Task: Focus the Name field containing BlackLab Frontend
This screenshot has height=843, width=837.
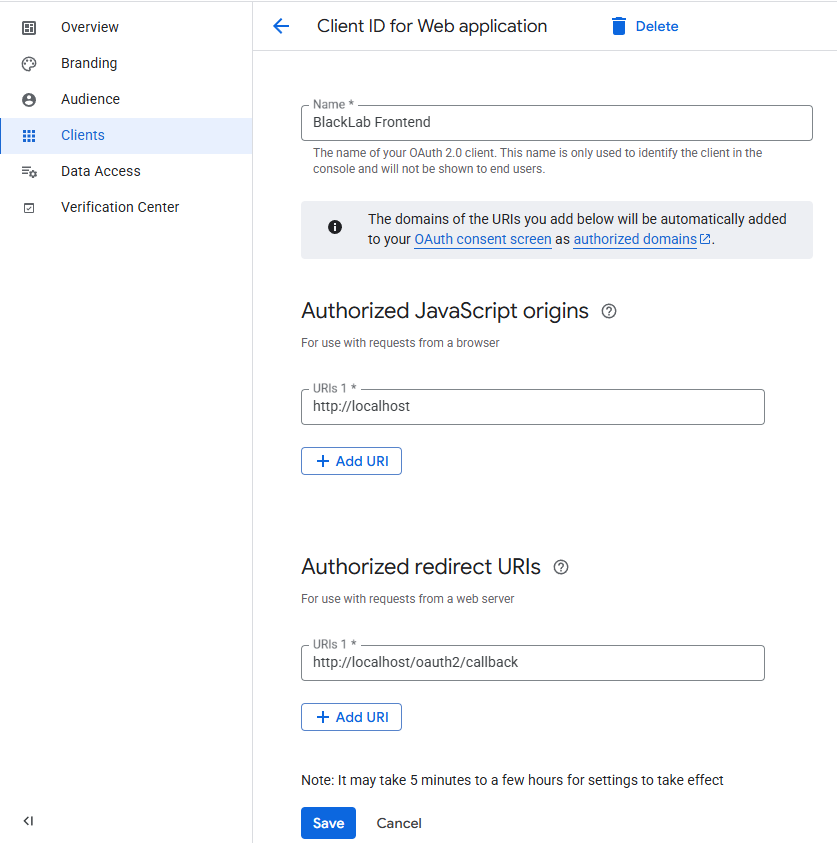Action: coord(557,123)
